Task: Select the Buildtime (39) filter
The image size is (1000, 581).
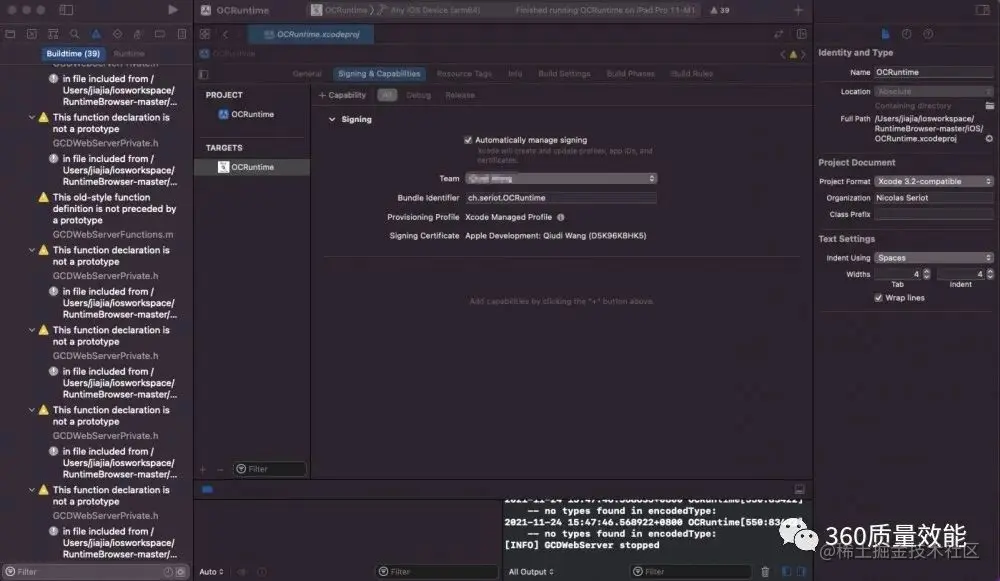Action: (x=73, y=54)
